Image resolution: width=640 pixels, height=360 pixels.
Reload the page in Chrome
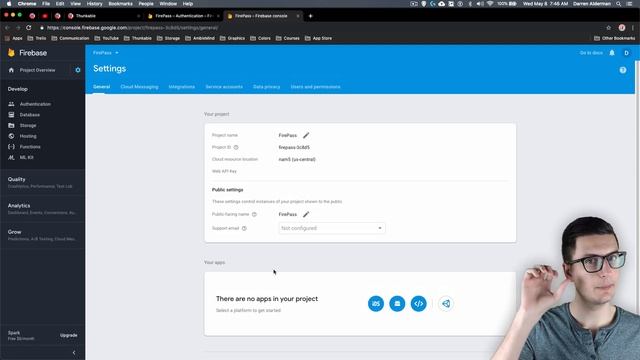[x=29, y=28]
